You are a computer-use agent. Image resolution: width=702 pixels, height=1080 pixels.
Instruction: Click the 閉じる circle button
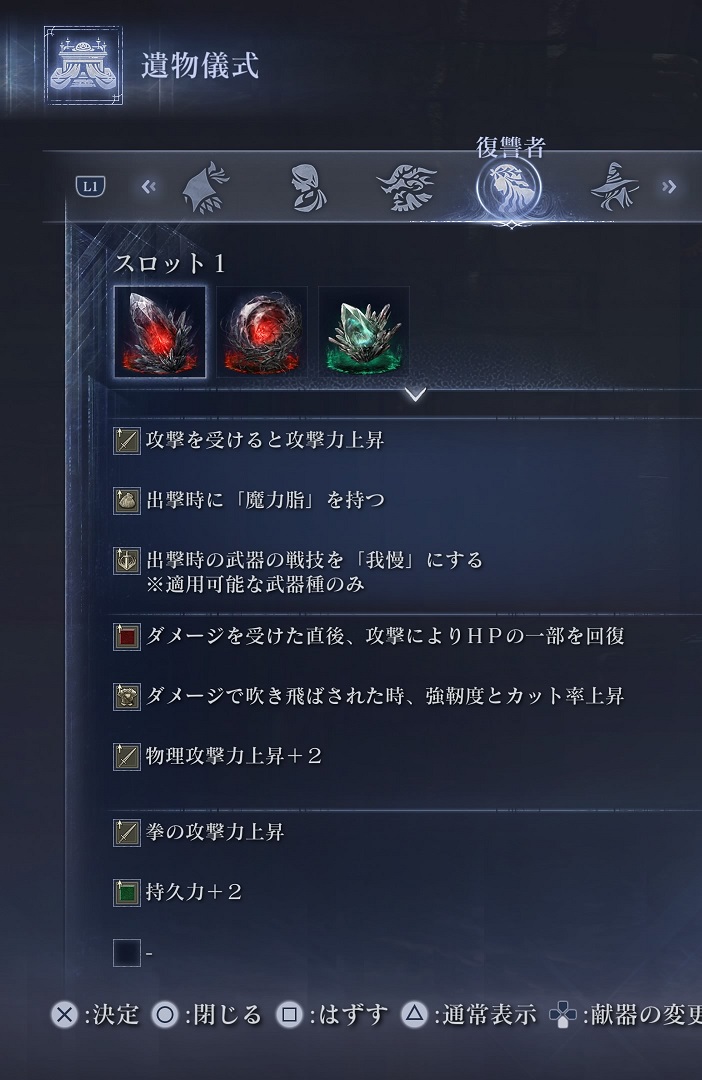click(x=165, y=1015)
